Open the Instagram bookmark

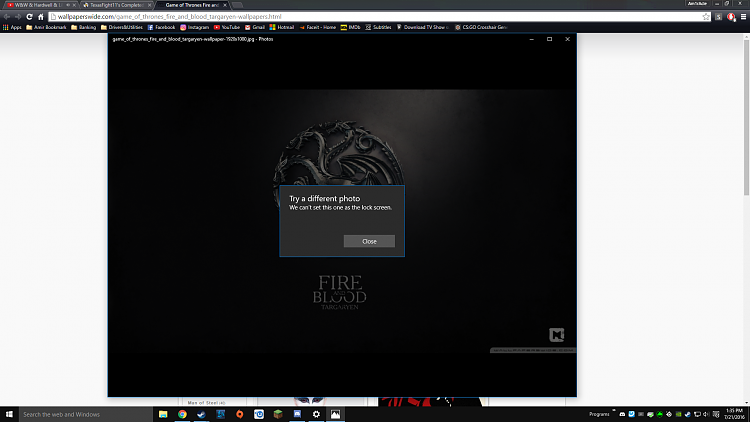click(x=194, y=27)
